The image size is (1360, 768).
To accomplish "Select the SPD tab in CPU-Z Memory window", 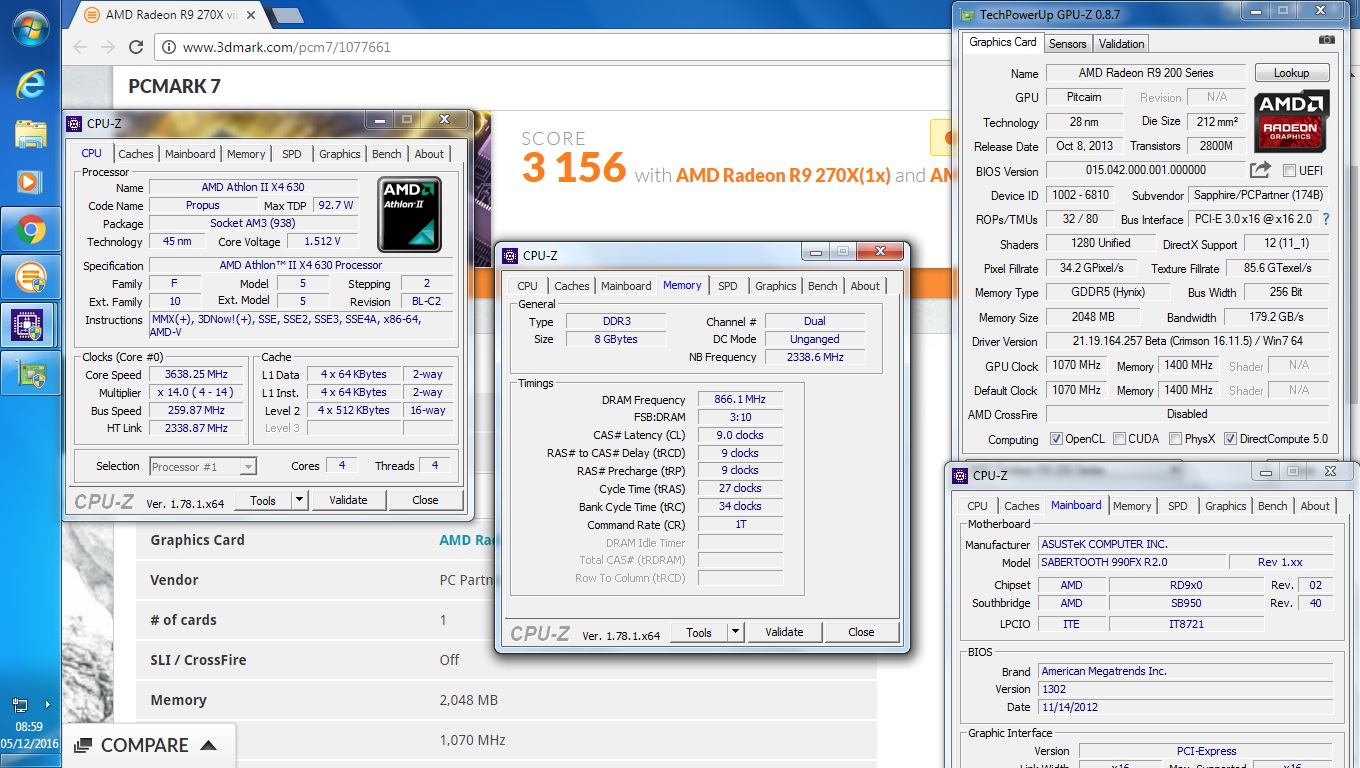I will (x=728, y=286).
